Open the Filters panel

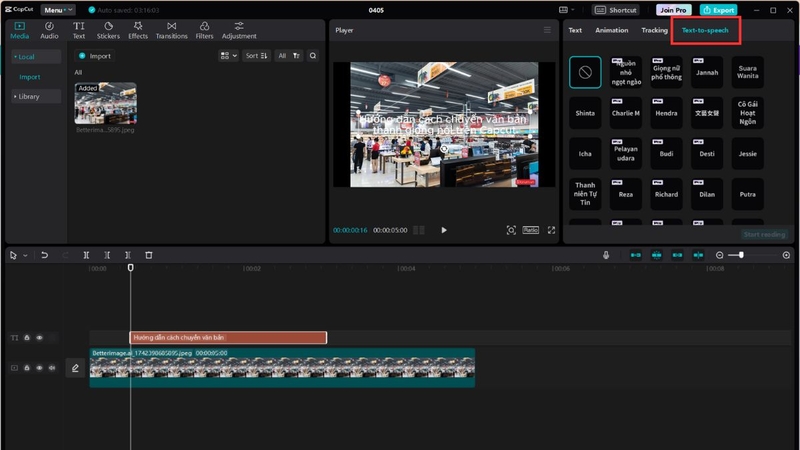pos(204,30)
